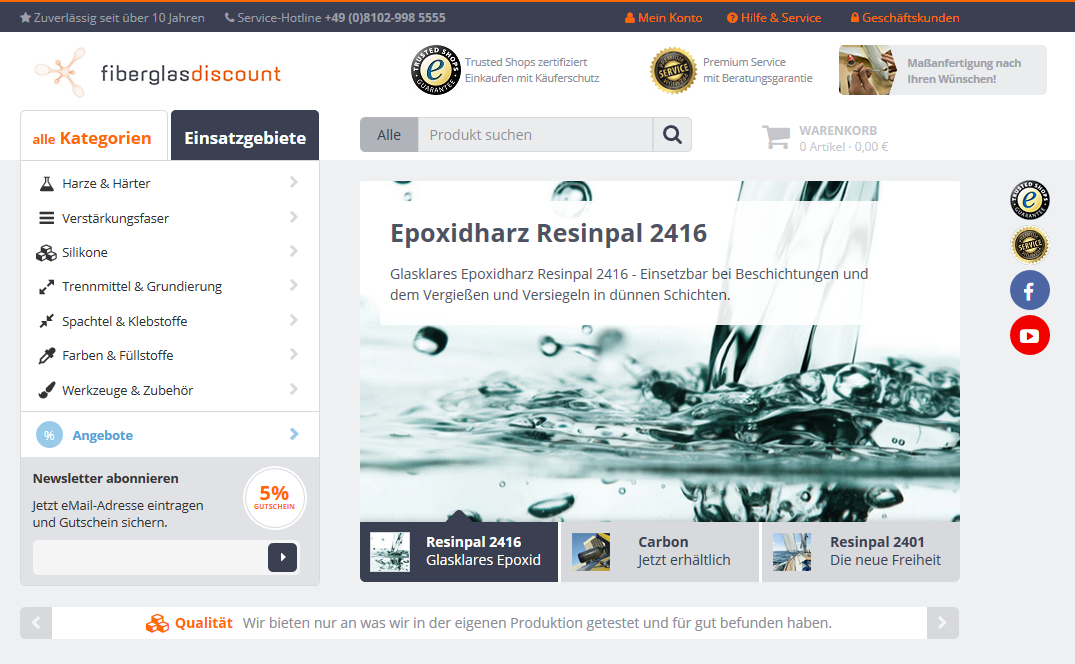Click the orange Qualität cubes icon
The height and width of the screenshot is (664, 1075).
pos(157,624)
